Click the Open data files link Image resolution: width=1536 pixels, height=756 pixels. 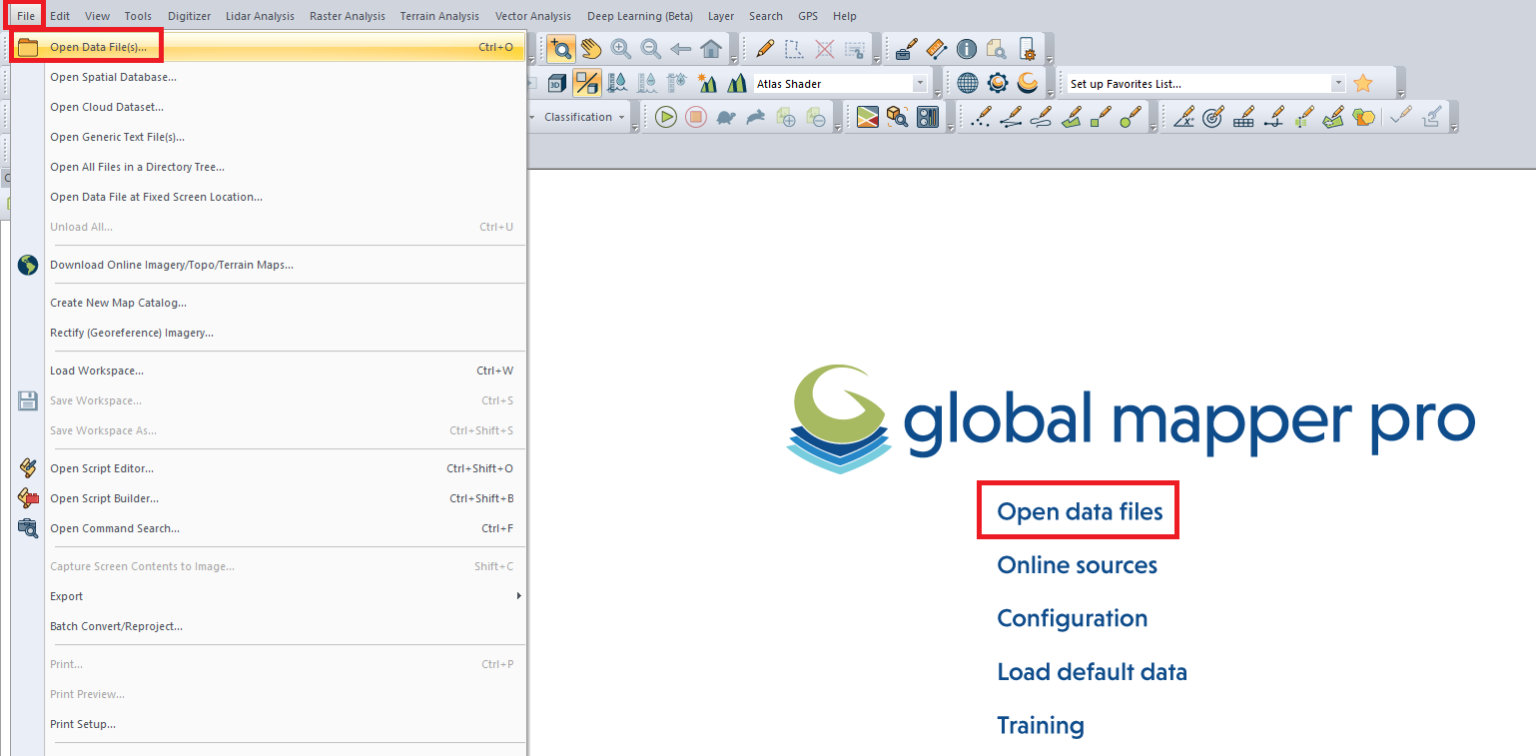click(1078, 511)
